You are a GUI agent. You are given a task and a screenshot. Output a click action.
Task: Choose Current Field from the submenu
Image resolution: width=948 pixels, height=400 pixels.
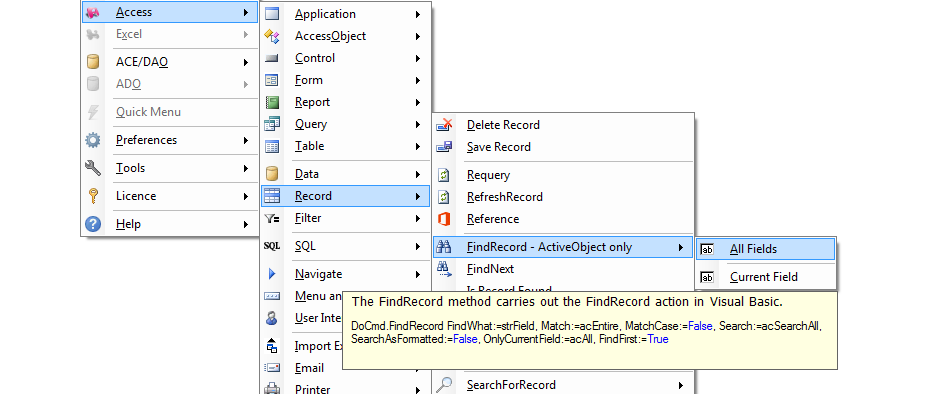click(763, 277)
